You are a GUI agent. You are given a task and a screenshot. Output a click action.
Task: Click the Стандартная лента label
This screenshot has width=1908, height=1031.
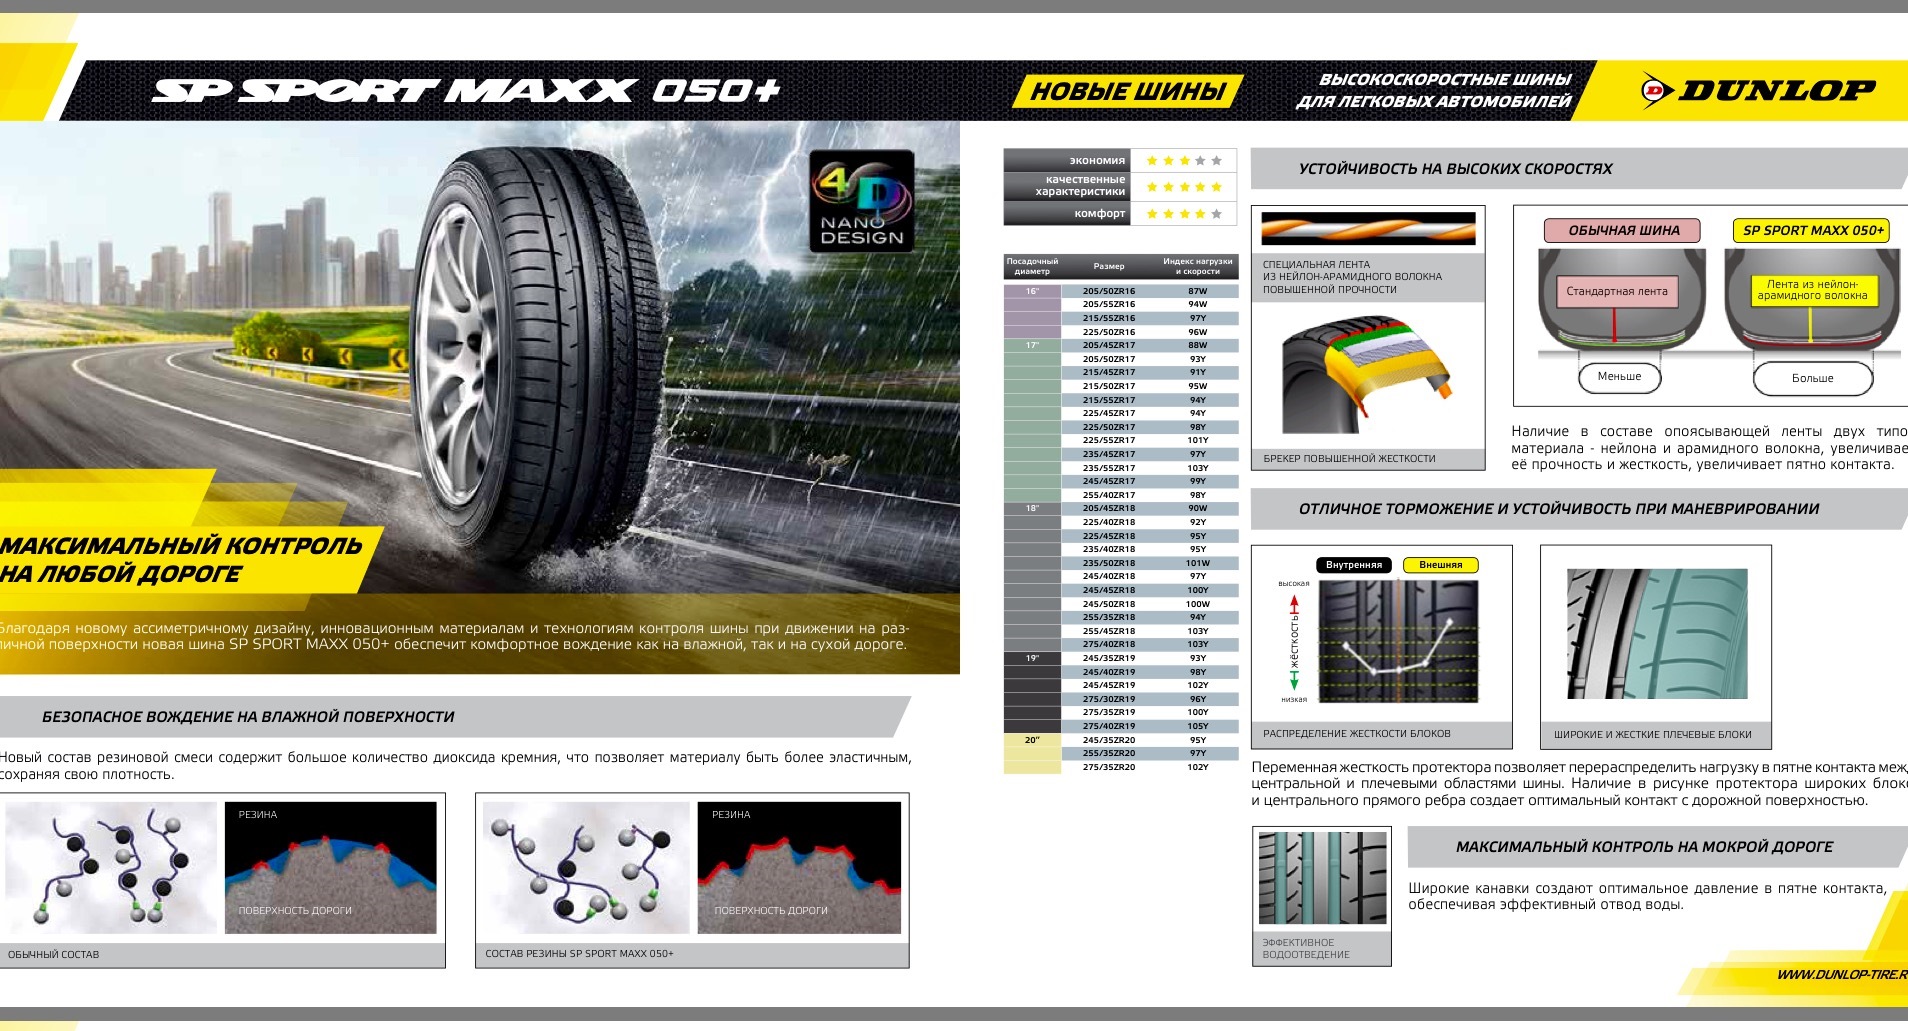pyautogui.click(x=1616, y=291)
